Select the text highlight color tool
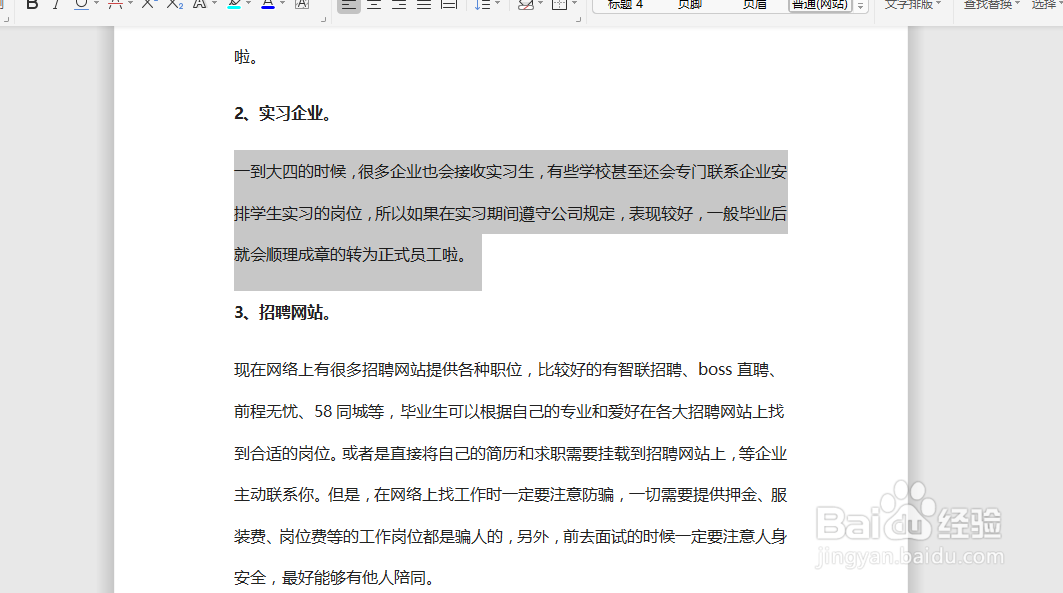 233,6
